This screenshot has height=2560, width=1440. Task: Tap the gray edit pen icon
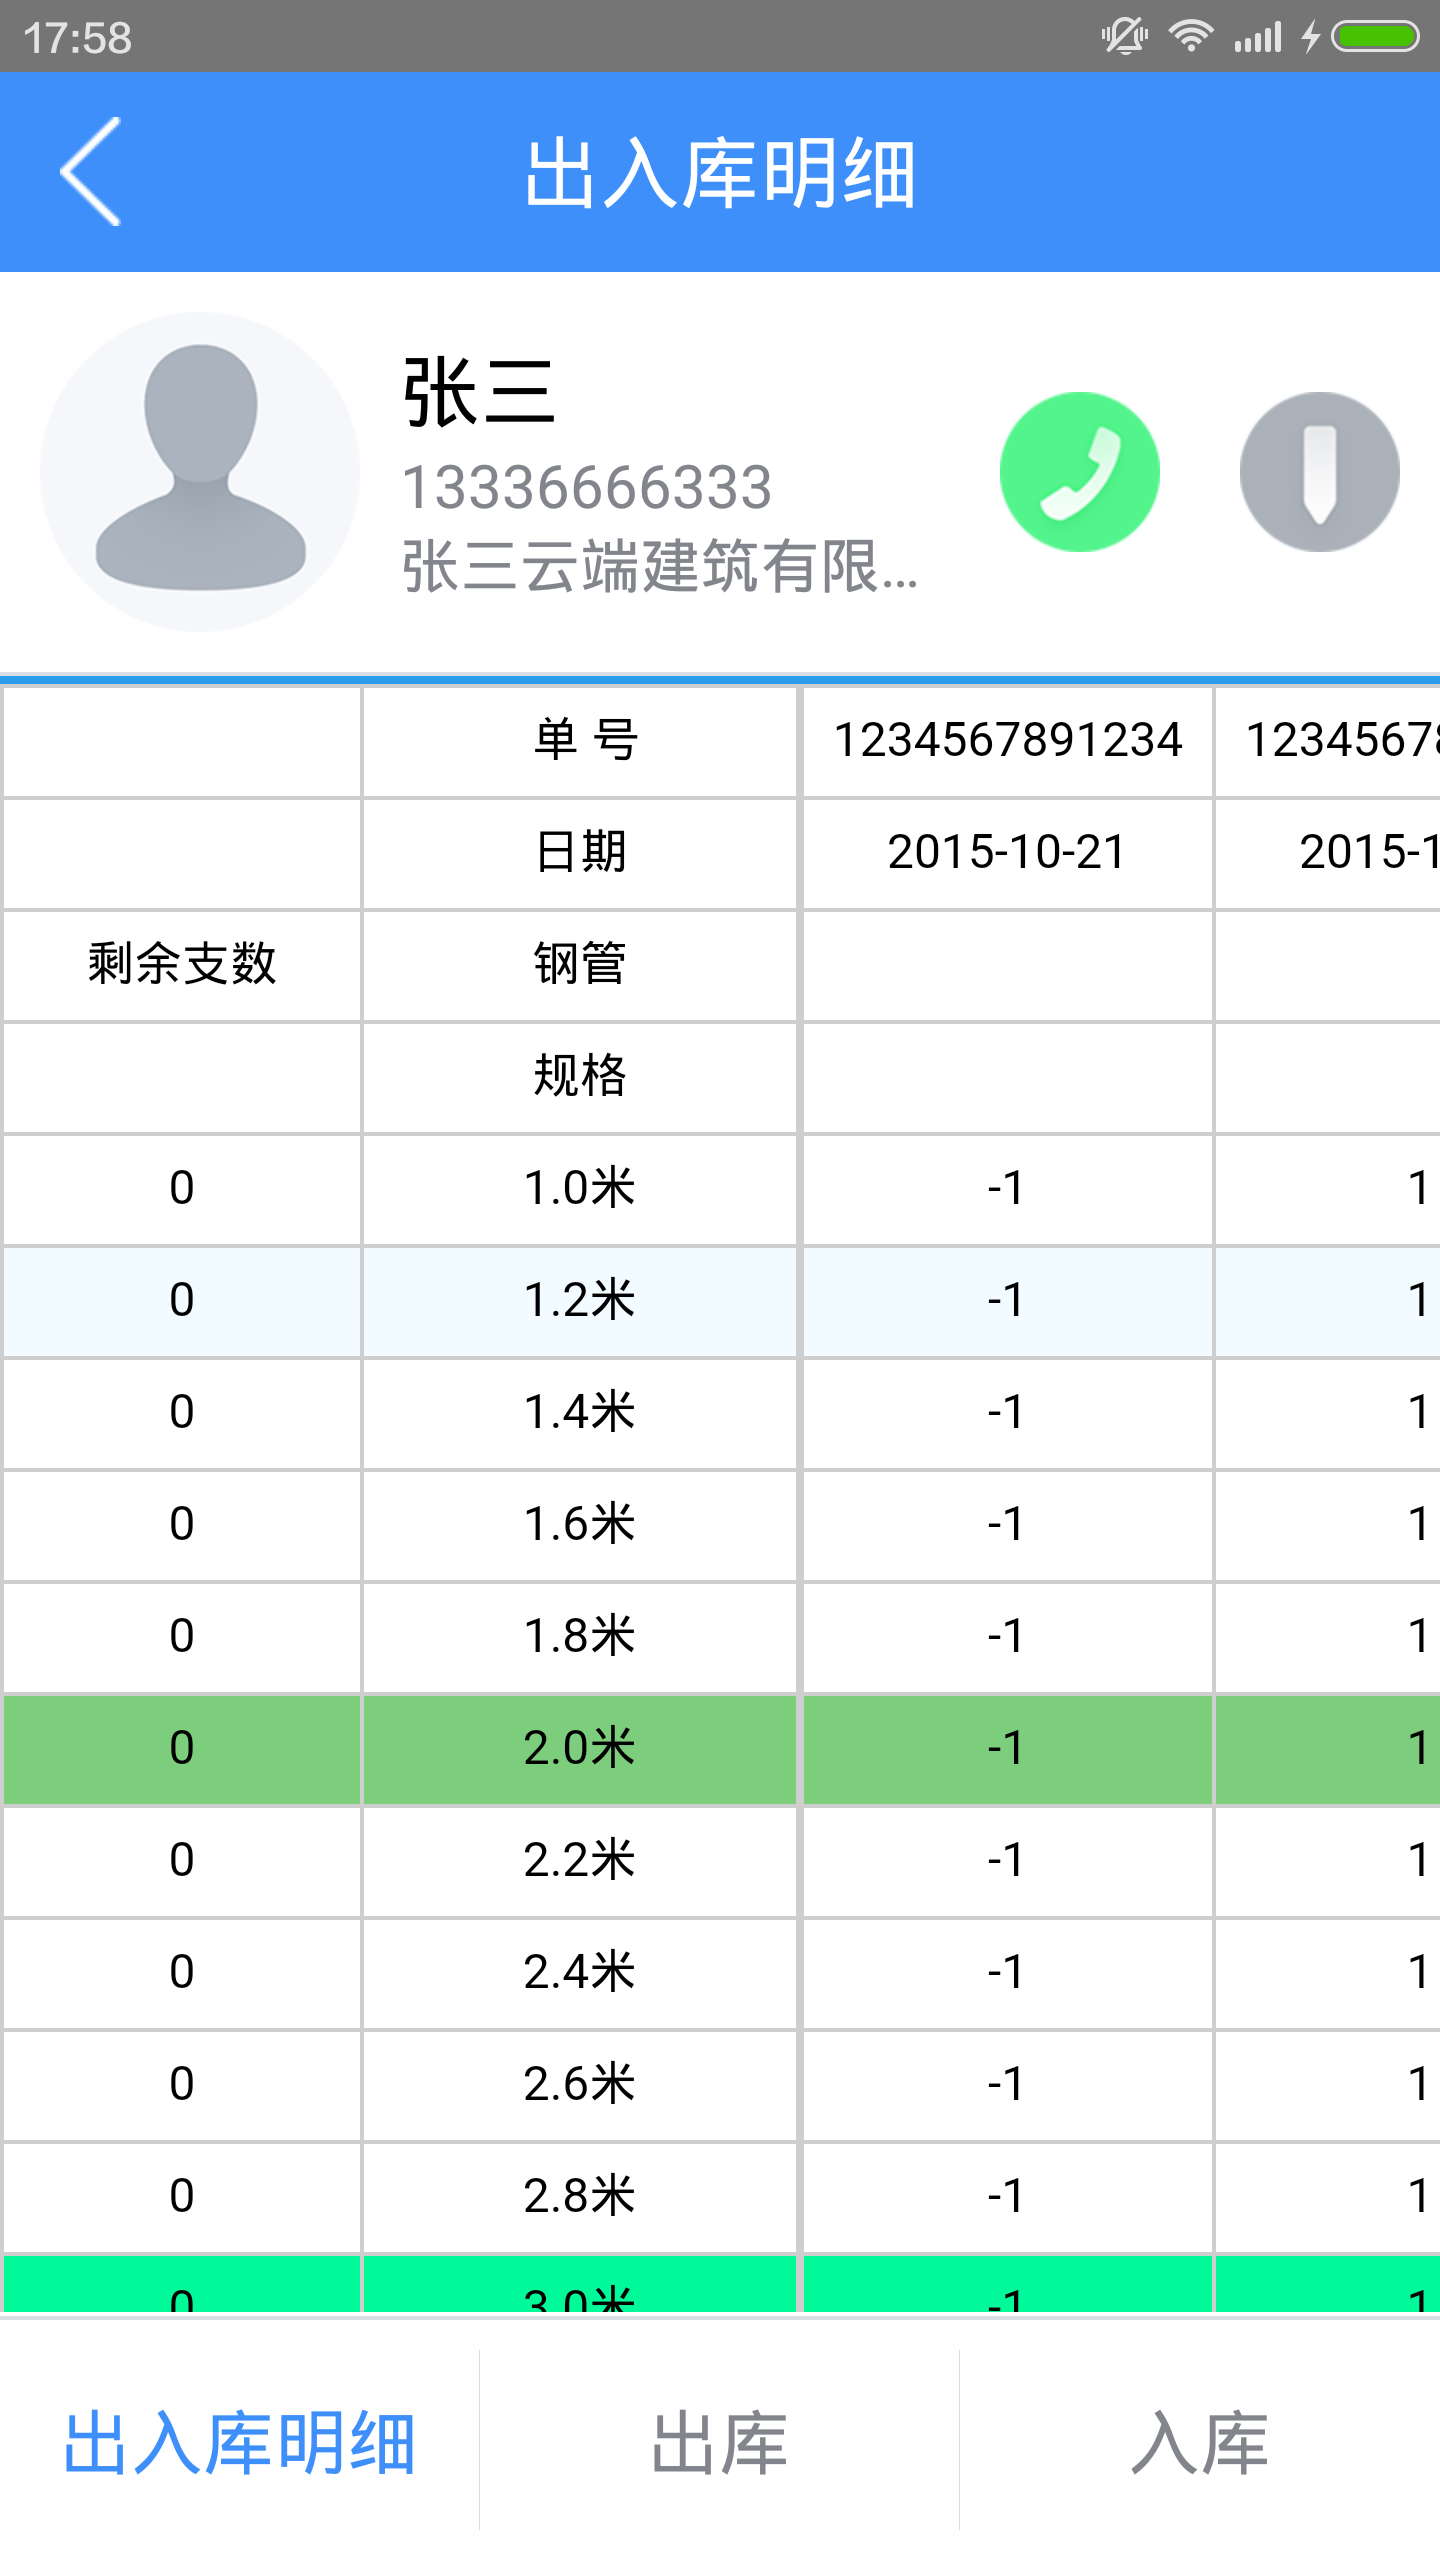pos(1320,472)
